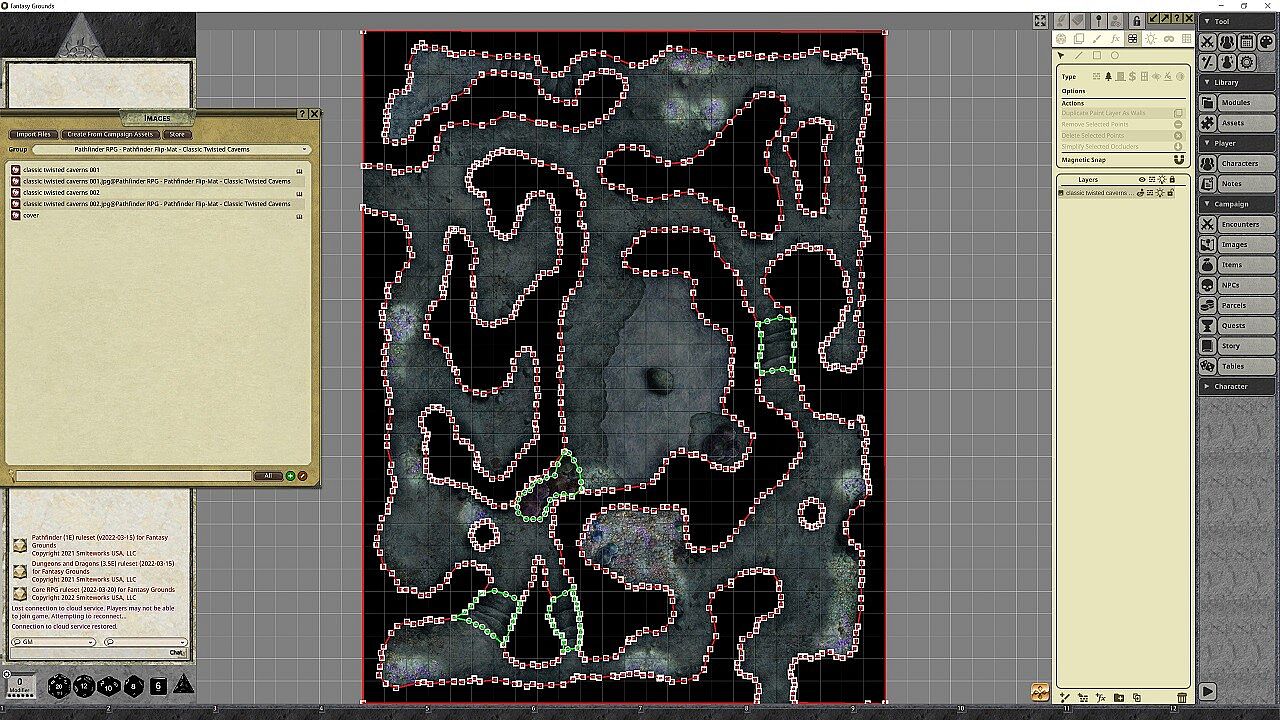Click the Store button in Images window

pyautogui.click(x=177, y=134)
